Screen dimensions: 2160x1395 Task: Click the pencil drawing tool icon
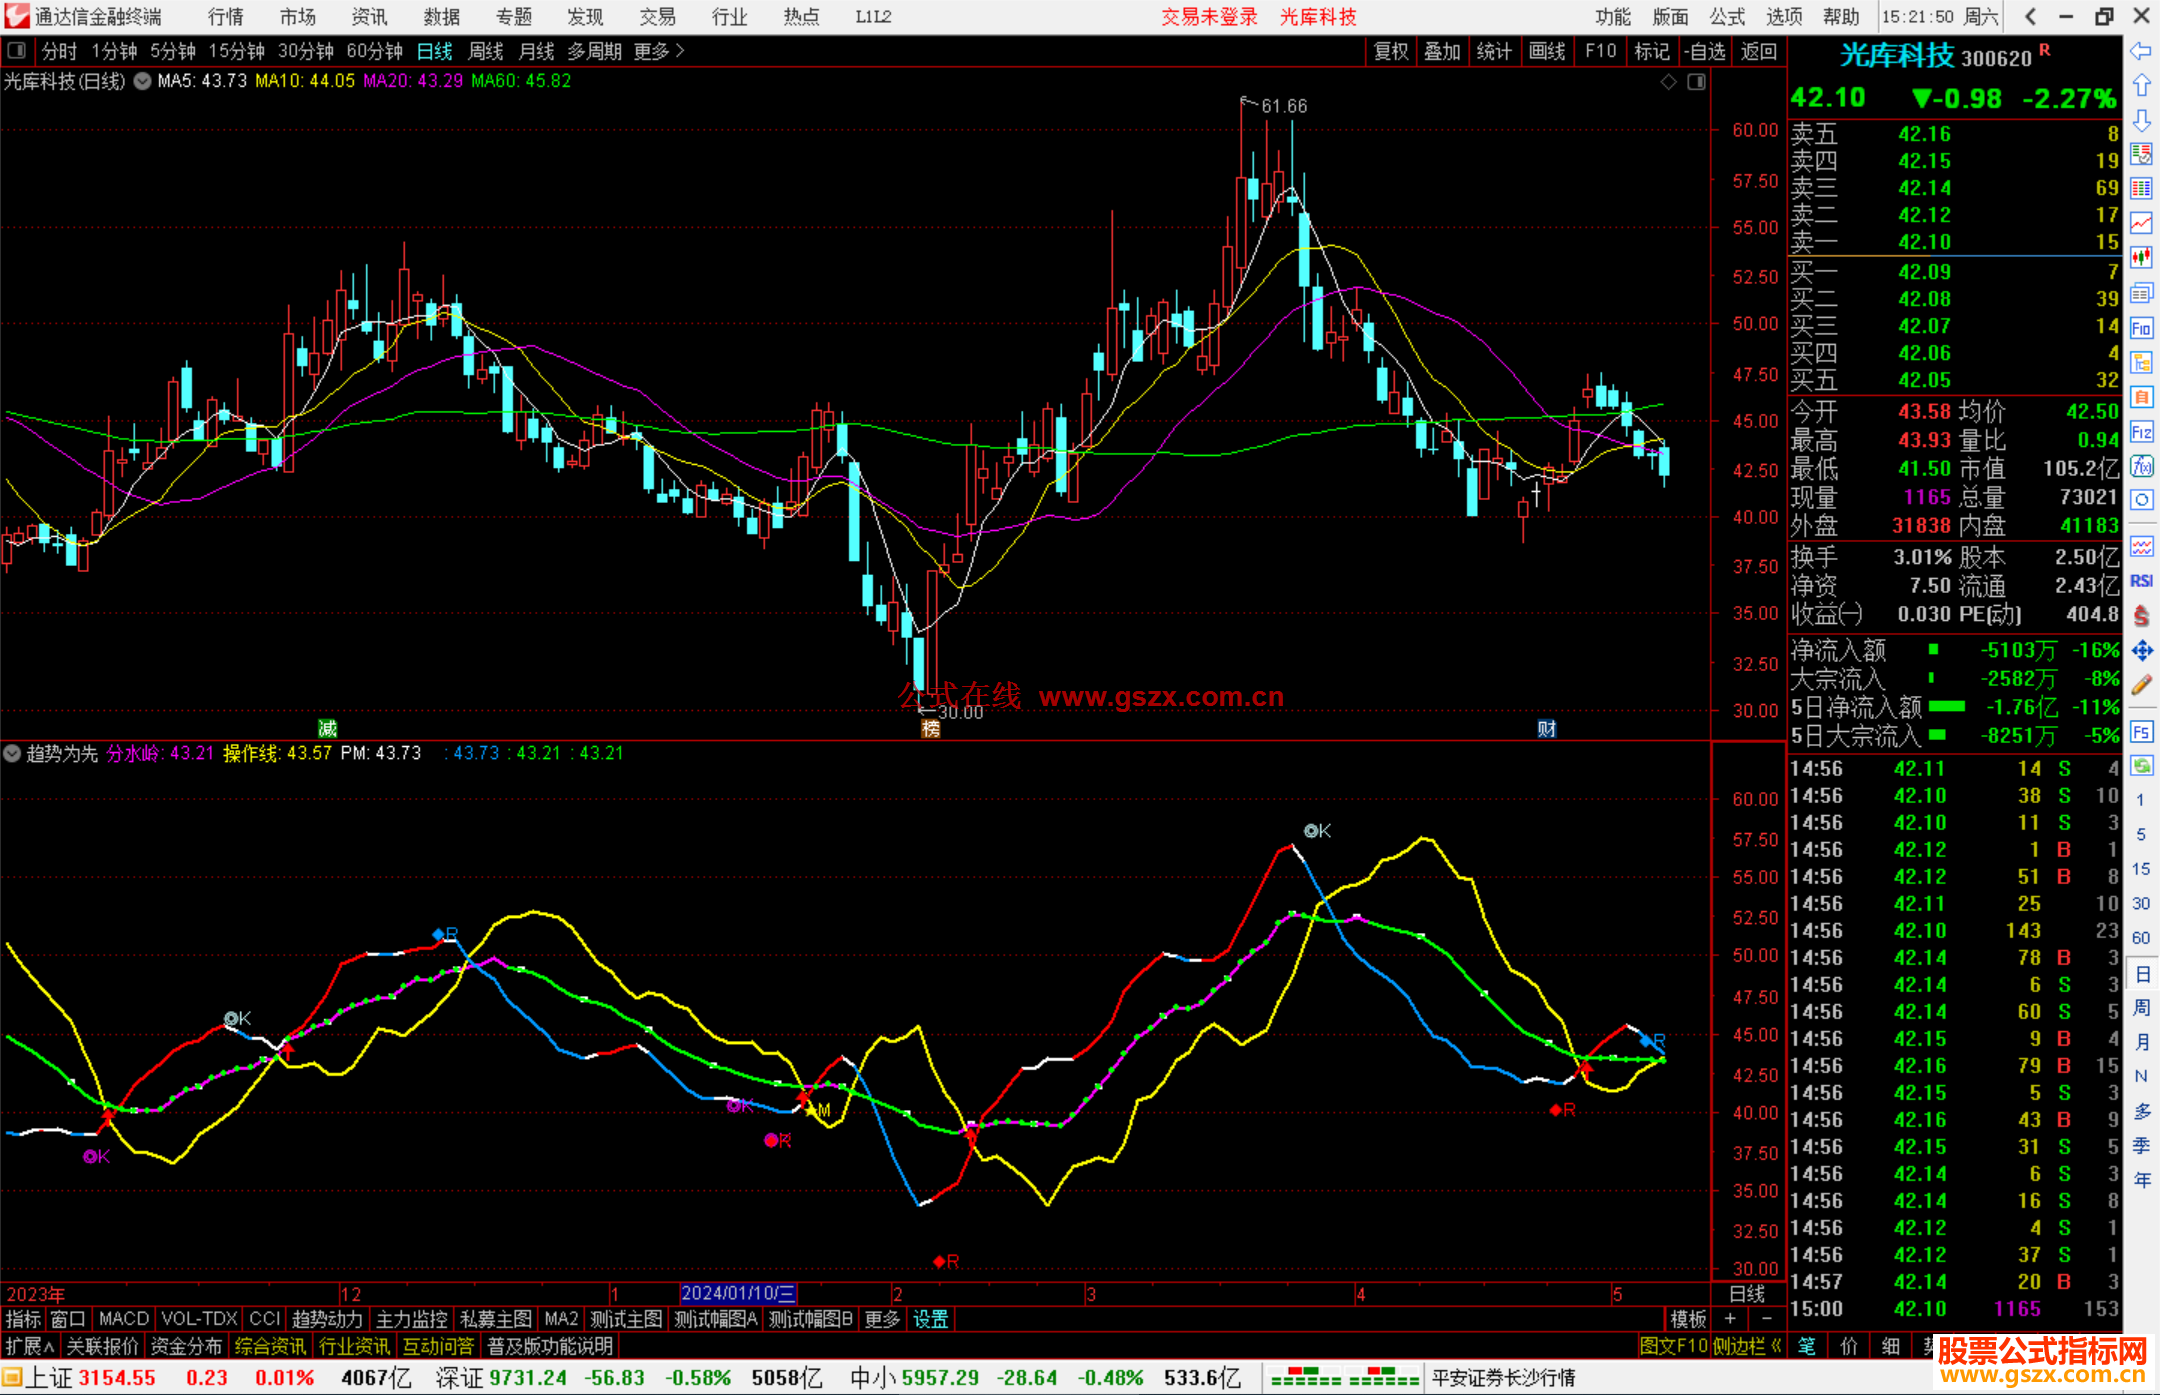click(x=2141, y=686)
